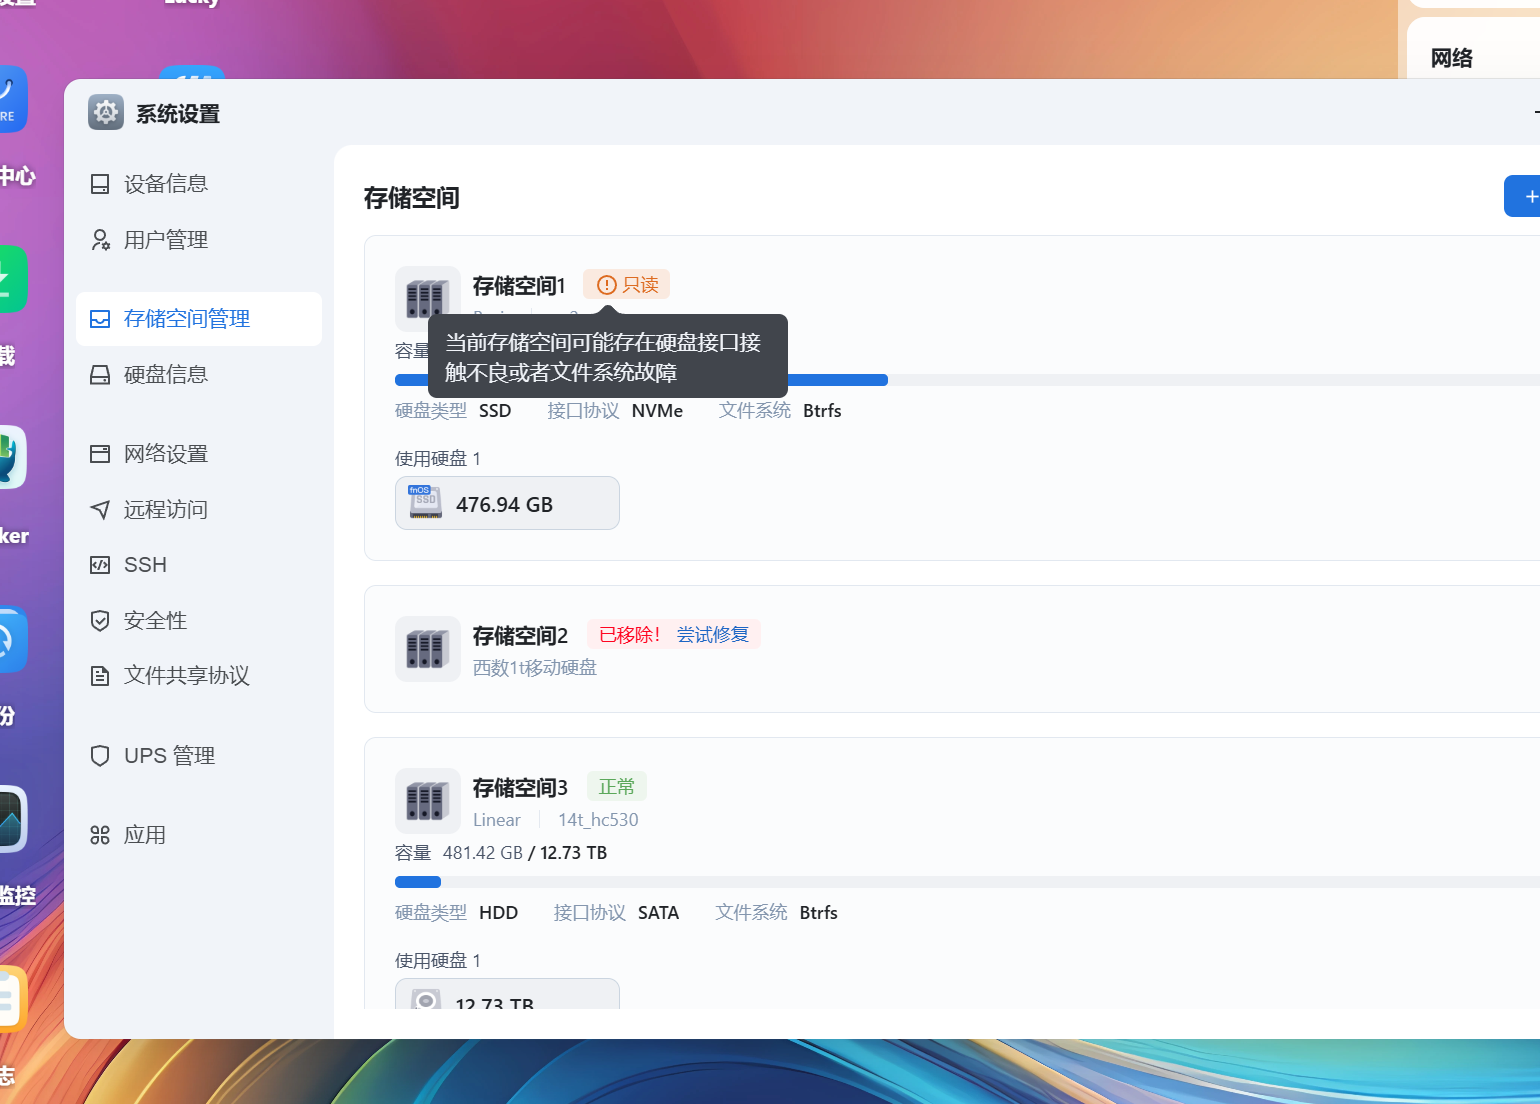
Task: Click the 已移除! status label
Action: pos(630,635)
